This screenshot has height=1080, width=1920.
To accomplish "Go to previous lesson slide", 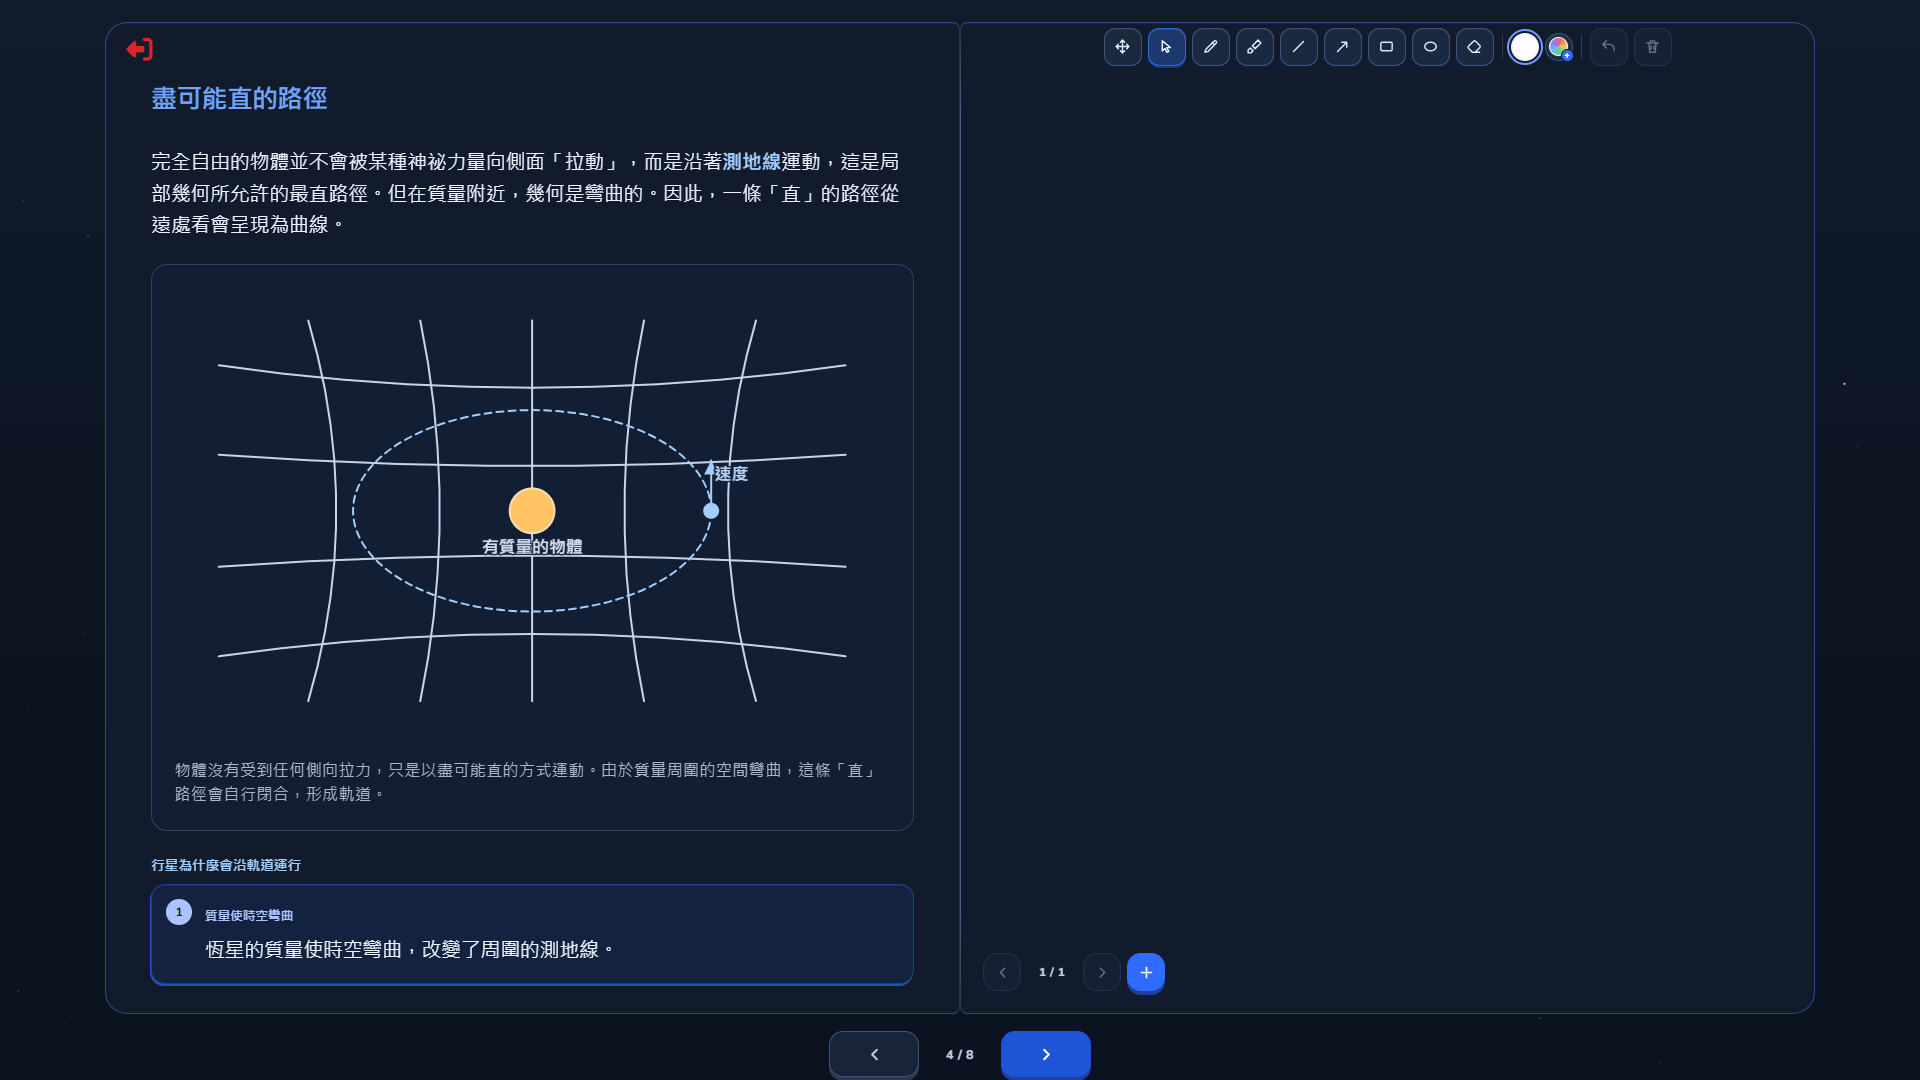I will click(x=874, y=1054).
